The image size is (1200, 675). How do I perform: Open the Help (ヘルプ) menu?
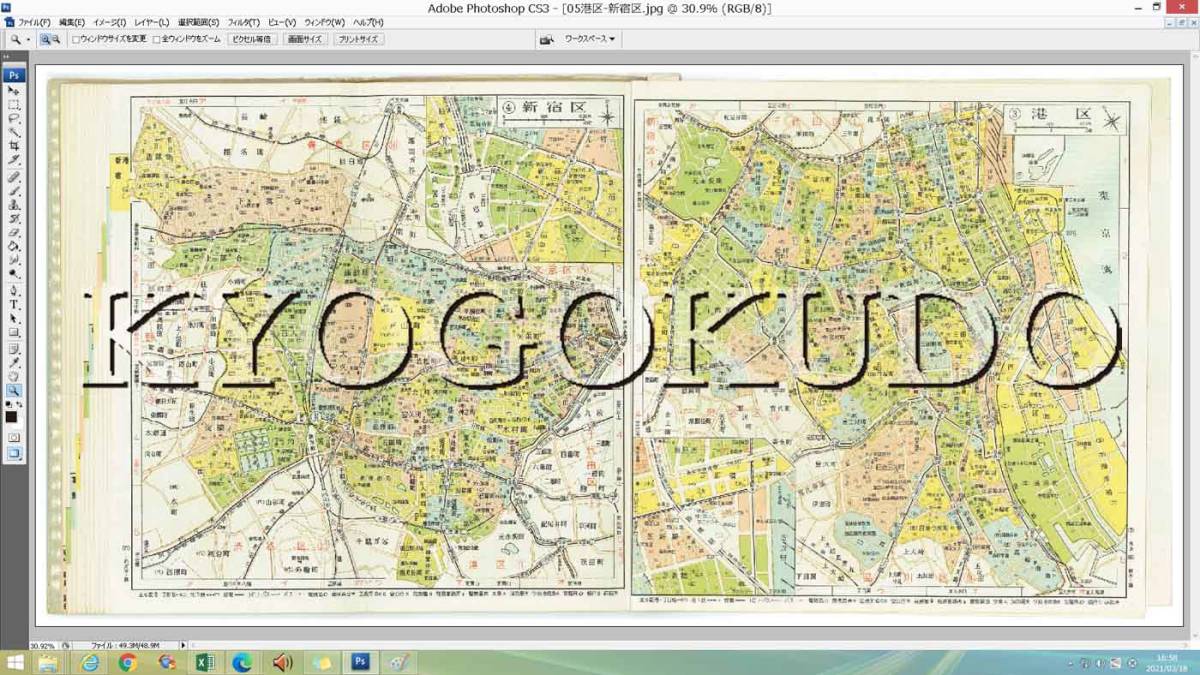(x=368, y=22)
